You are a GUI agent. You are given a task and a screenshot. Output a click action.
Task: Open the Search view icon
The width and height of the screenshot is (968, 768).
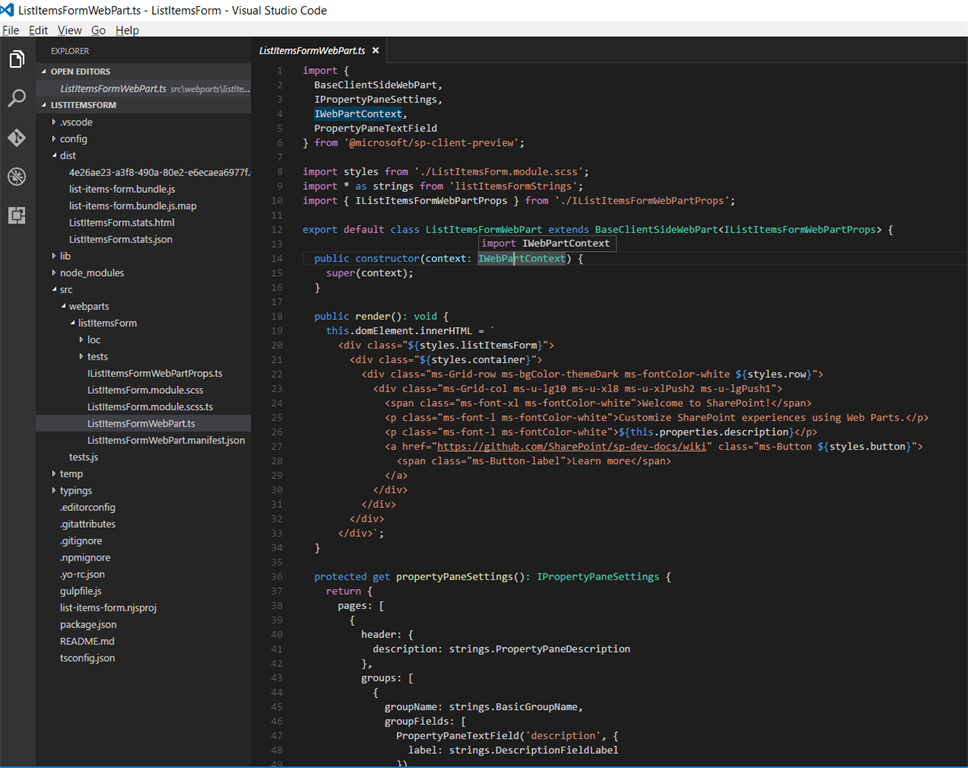[x=17, y=98]
